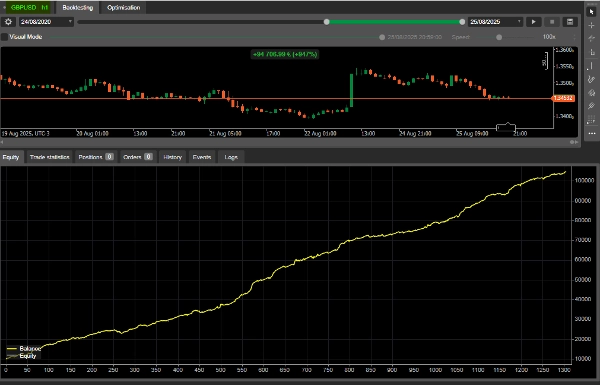Enable the Visual Mode checkbox

tap(5, 37)
